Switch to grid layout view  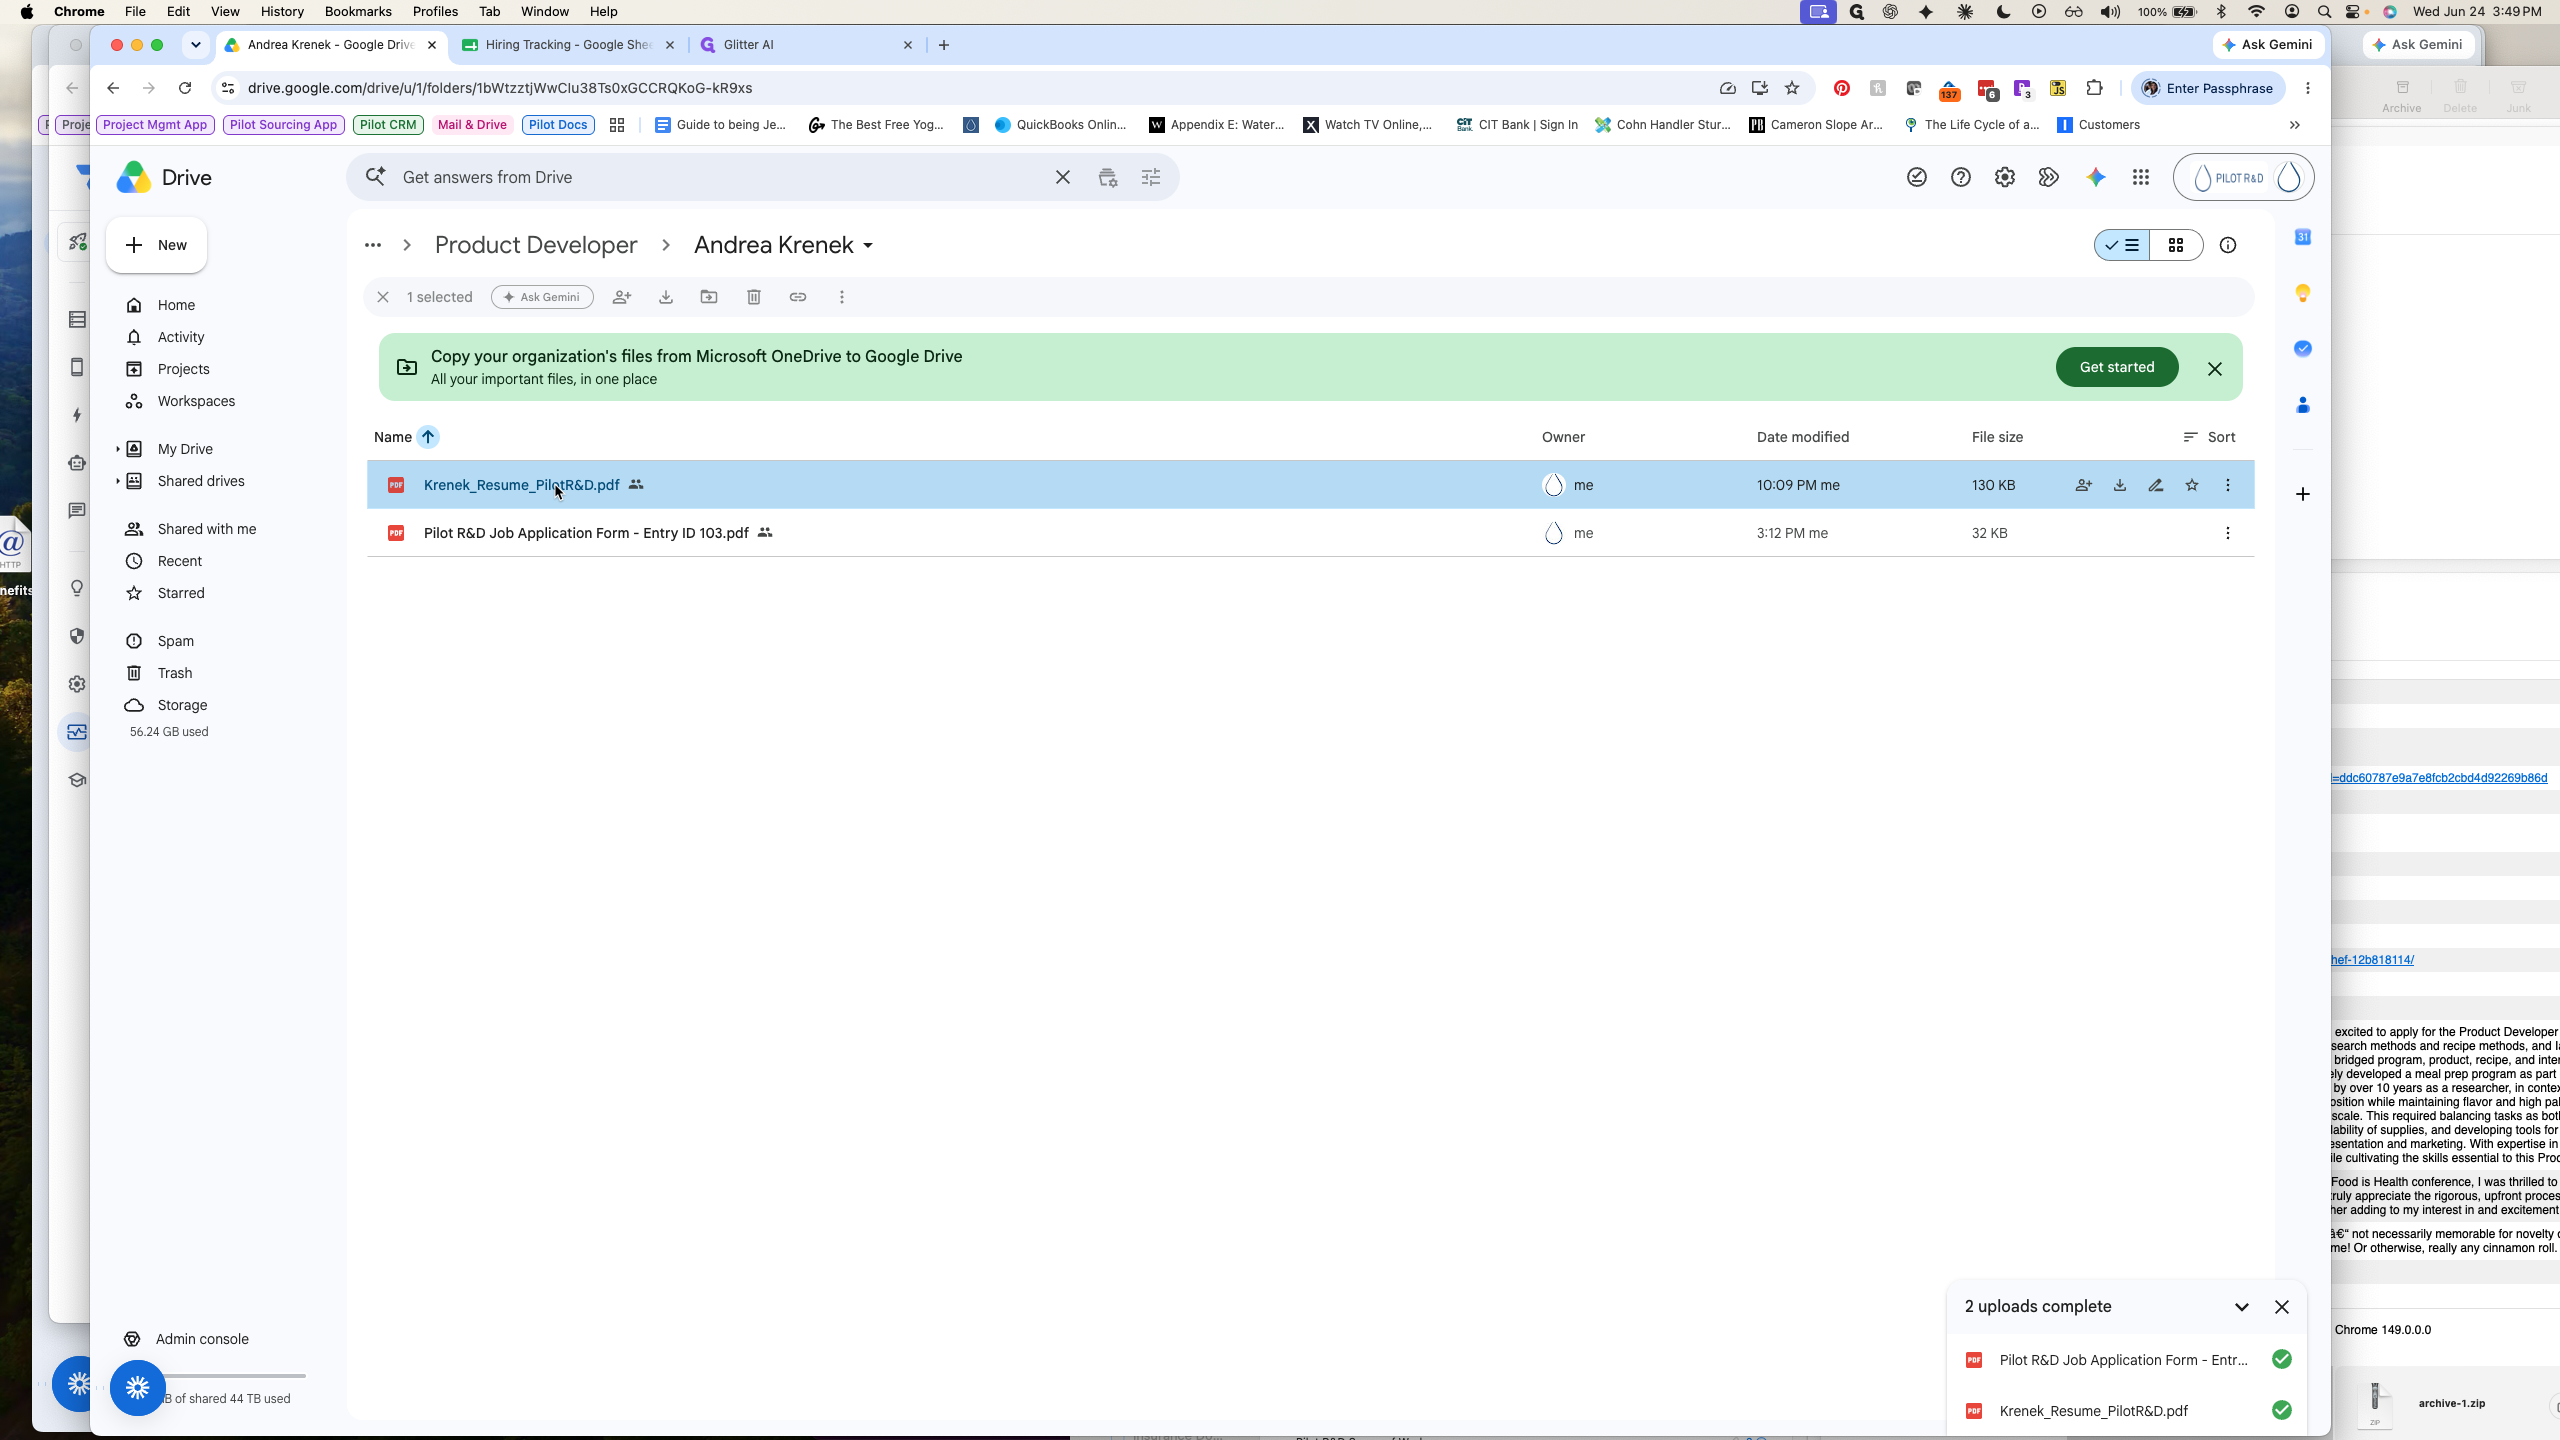[2176, 245]
